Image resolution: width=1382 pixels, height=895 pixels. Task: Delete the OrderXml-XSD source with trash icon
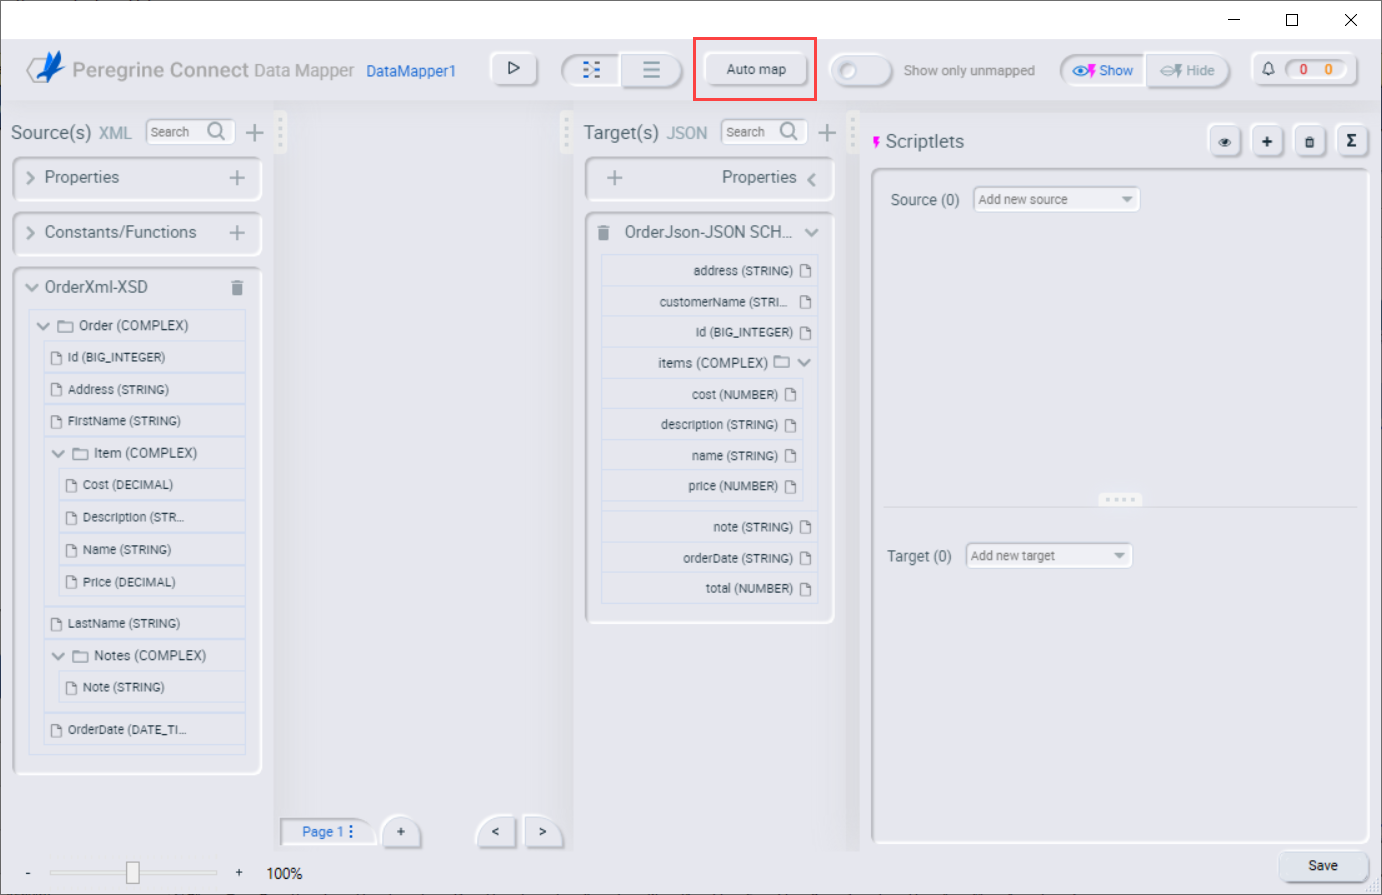tap(237, 288)
